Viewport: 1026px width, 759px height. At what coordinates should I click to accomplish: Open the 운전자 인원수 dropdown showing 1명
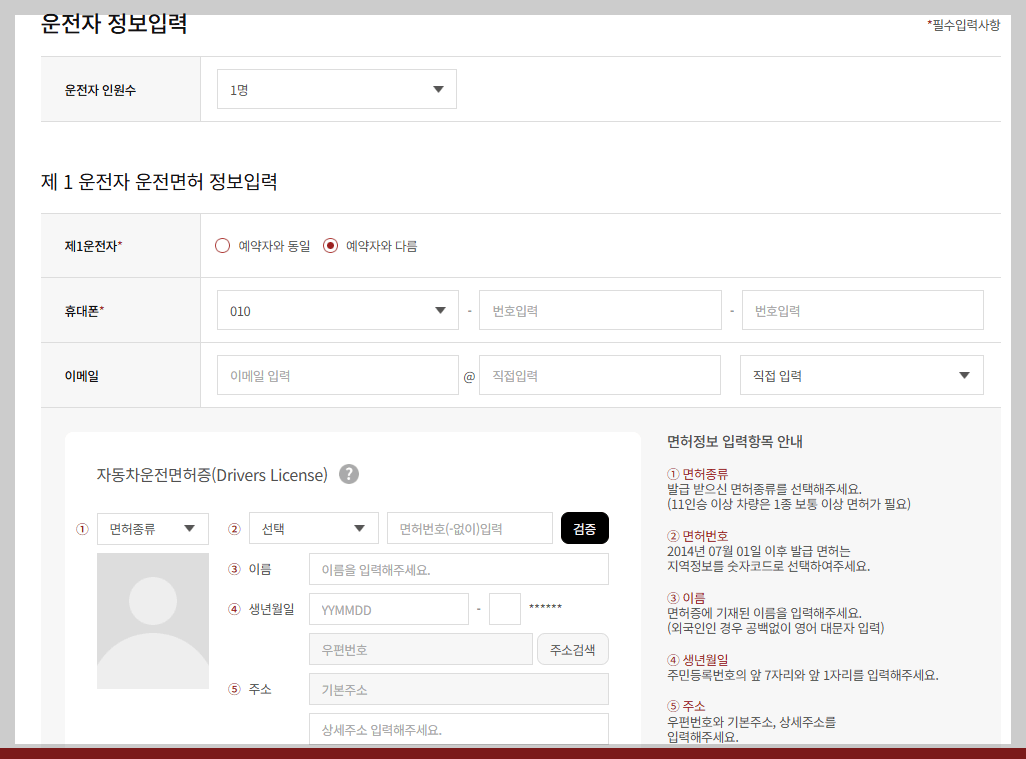(x=337, y=89)
